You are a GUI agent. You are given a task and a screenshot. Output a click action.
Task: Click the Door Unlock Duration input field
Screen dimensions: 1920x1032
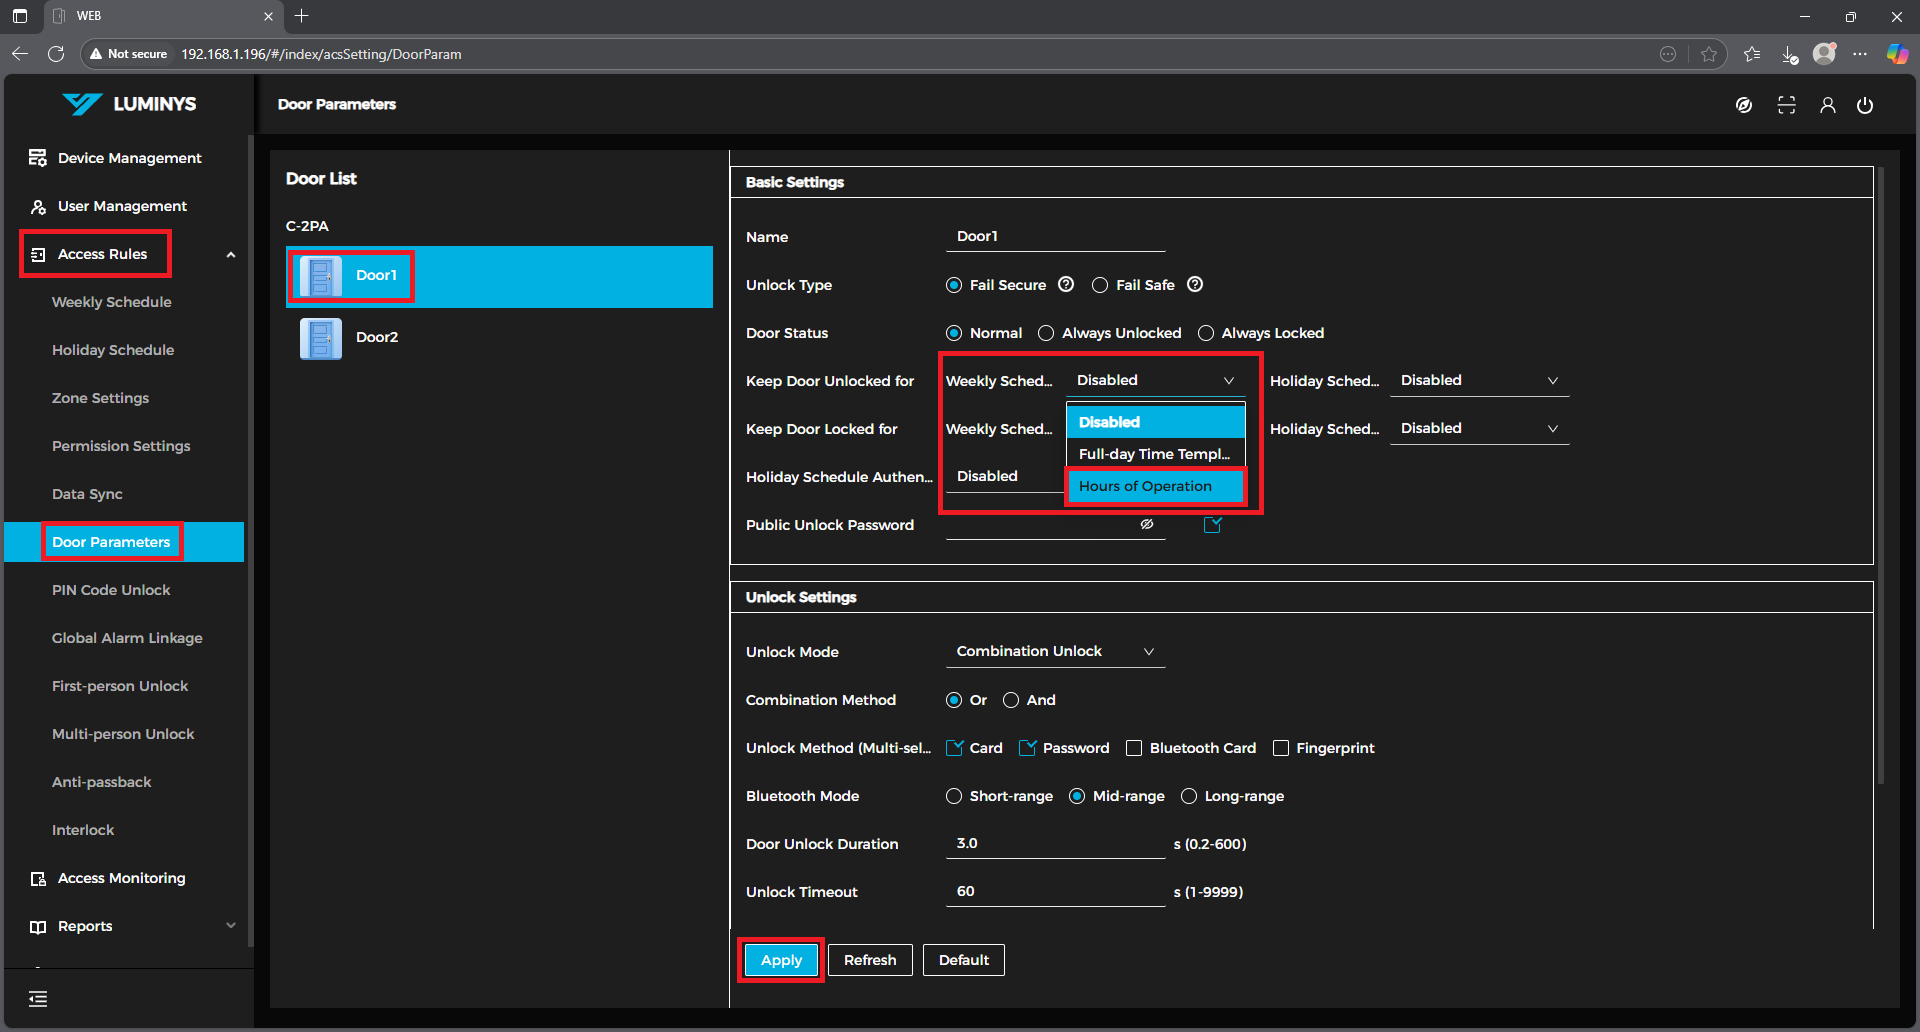(x=1055, y=844)
